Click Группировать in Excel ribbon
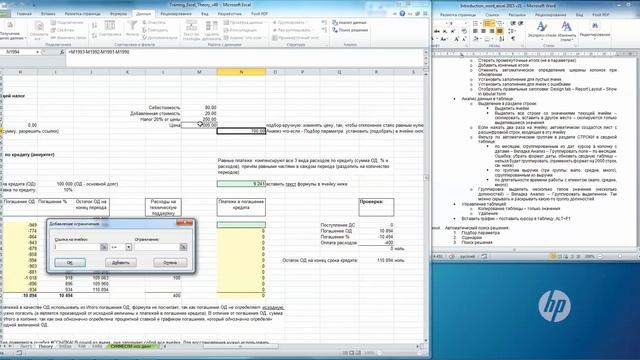 click(289, 22)
